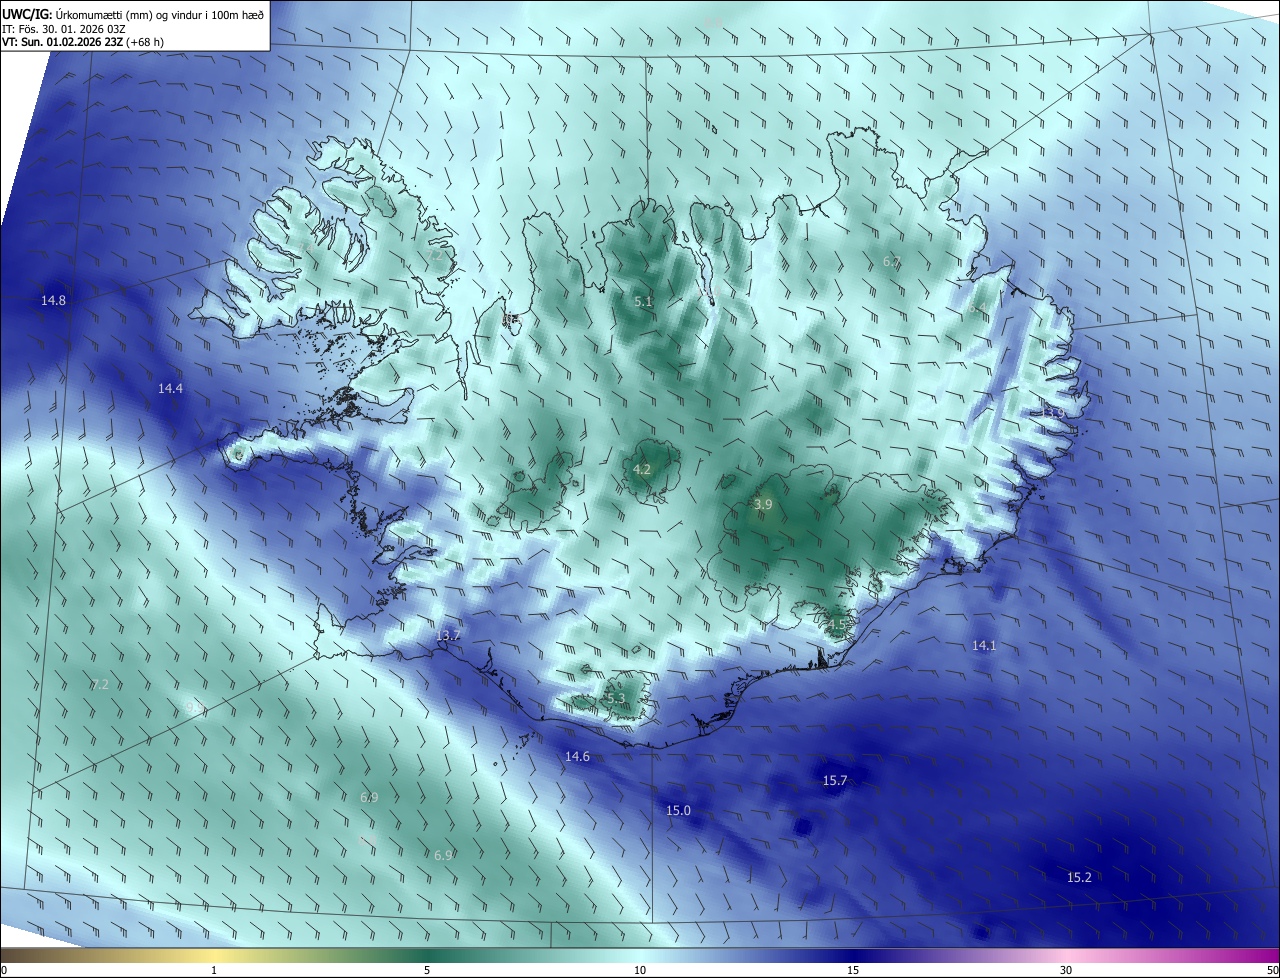
Task: Click the color scale tick labeled 1
Action: pyautogui.click(x=214, y=970)
